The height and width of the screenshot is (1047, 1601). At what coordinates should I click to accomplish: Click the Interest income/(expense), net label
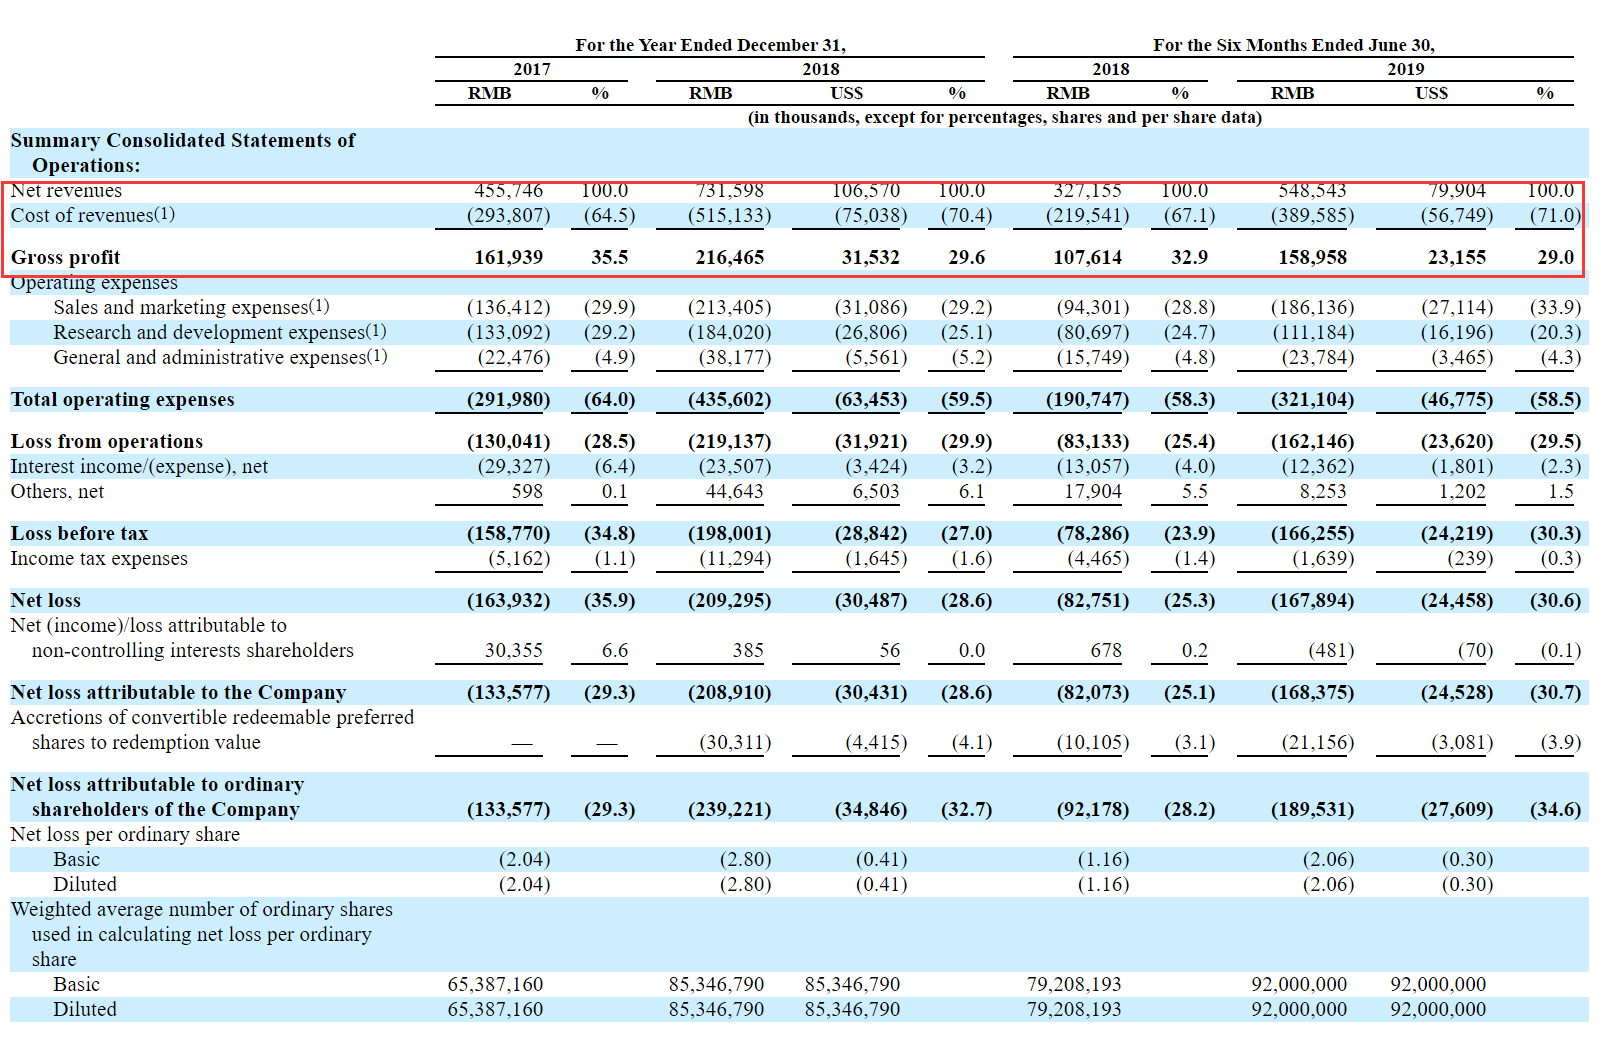pyautogui.click(x=139, y=466)
